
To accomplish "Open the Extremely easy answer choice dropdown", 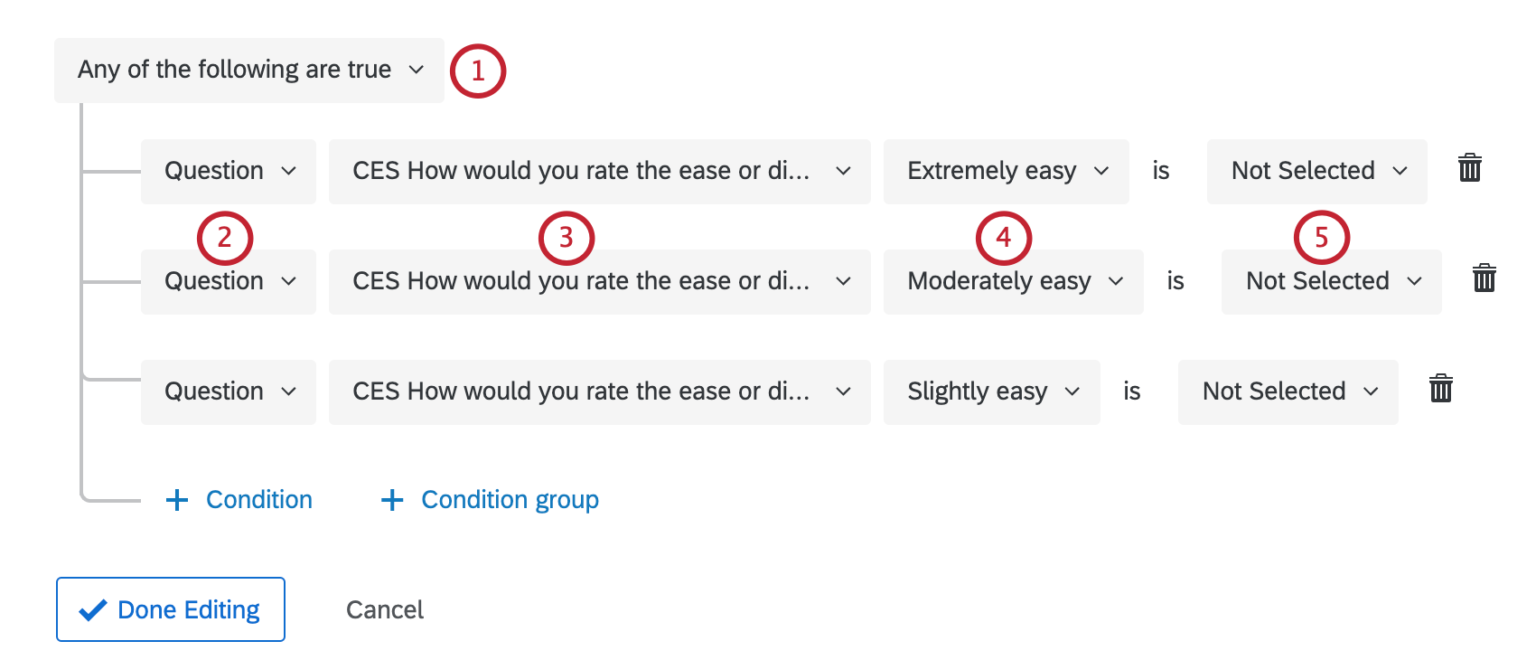I will click(x=1006, y=171).
